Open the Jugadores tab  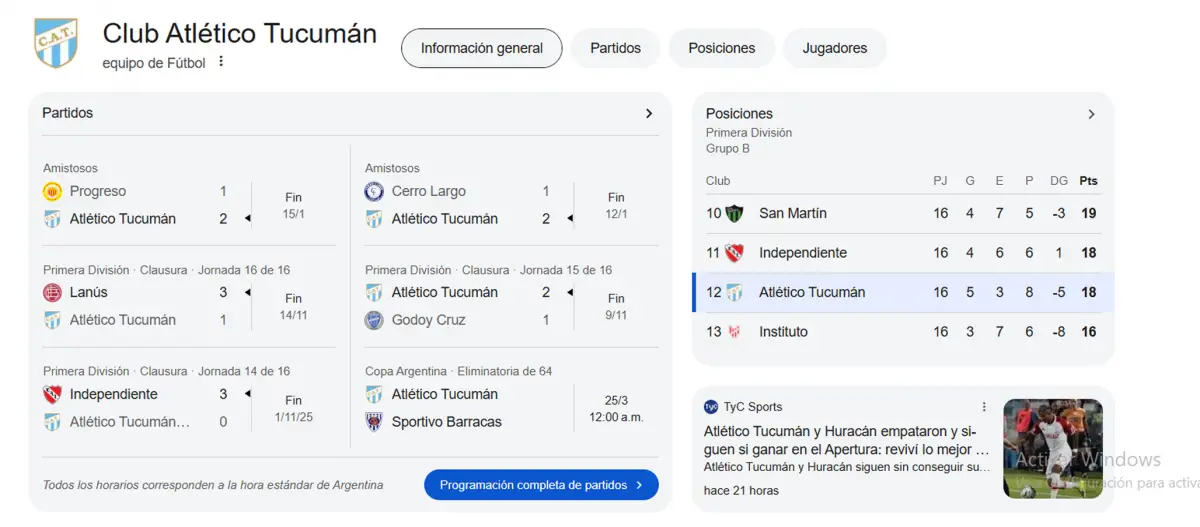pos(834,48)
